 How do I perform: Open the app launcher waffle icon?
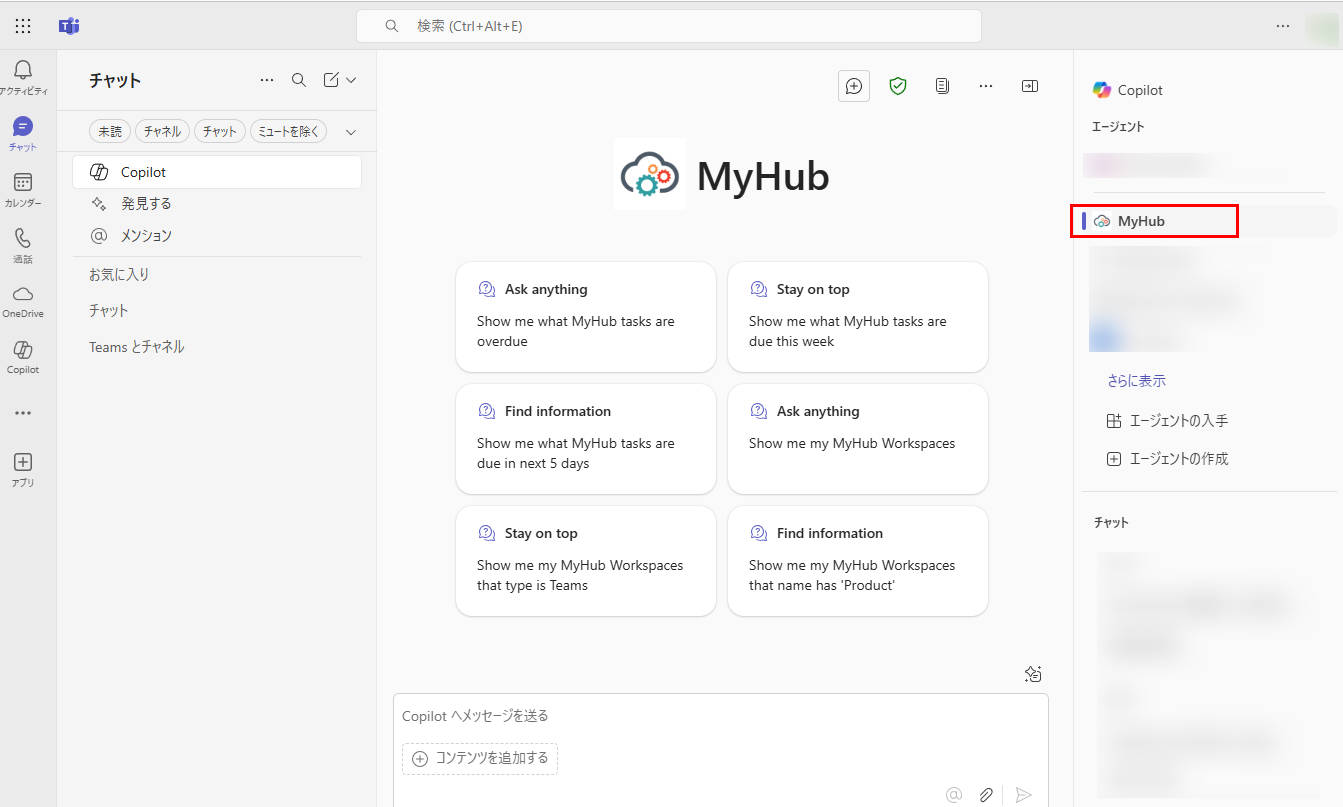click(23, 26)
